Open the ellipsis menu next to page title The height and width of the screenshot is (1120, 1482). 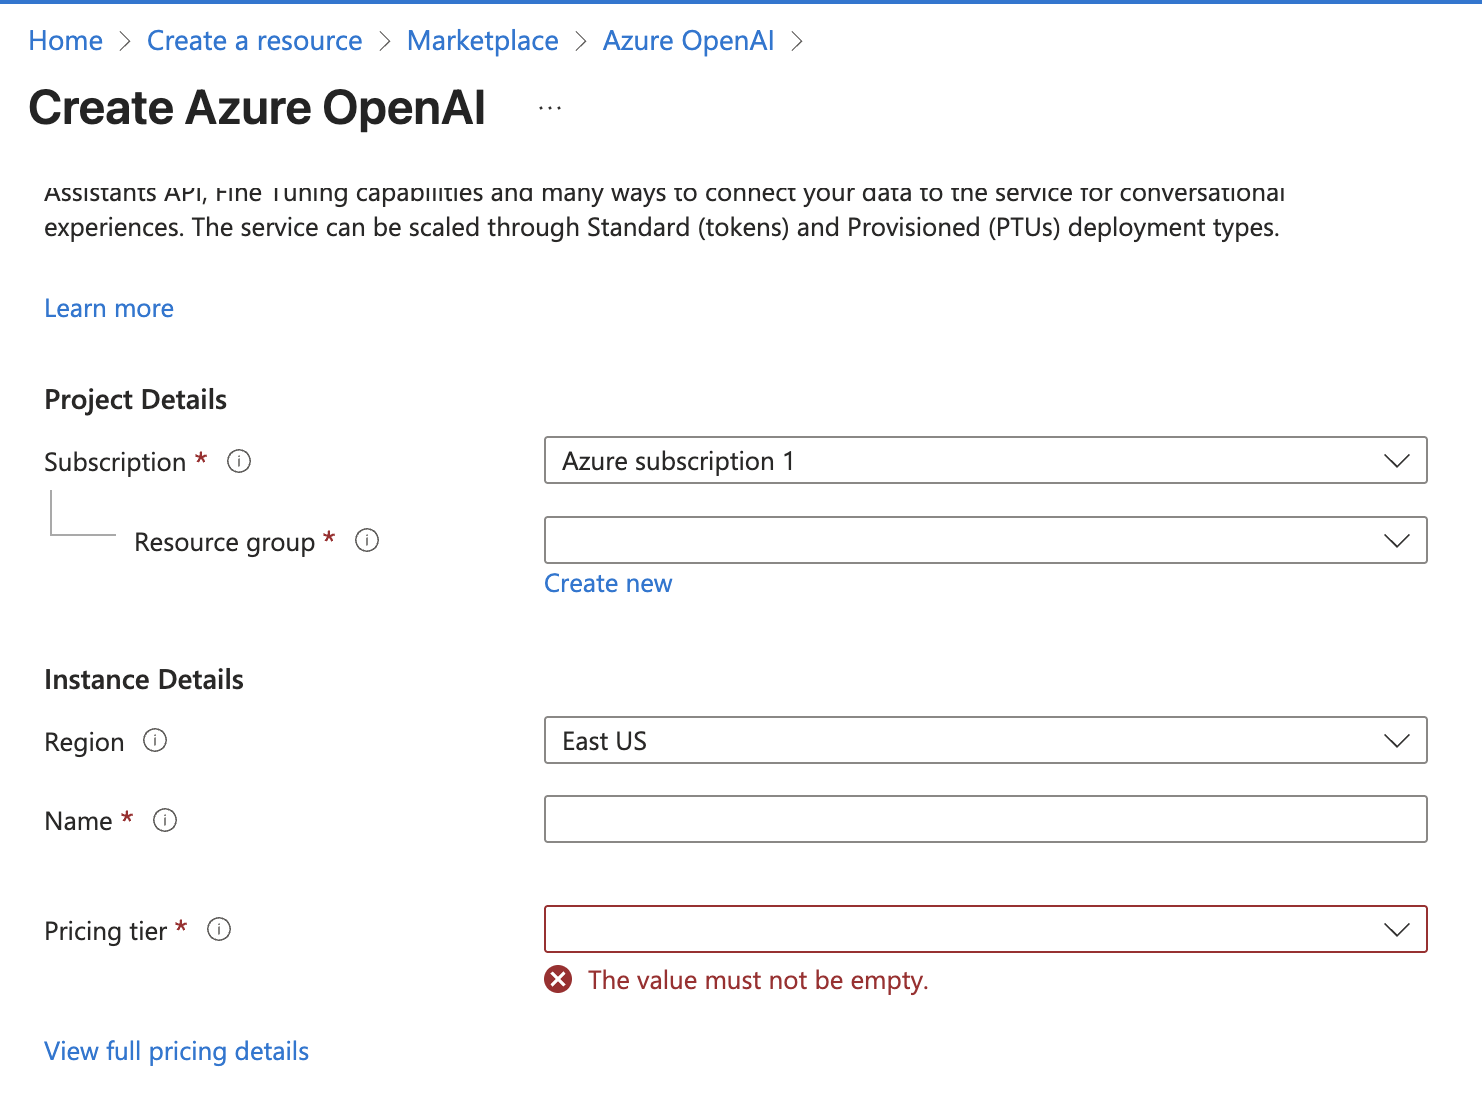click(x=548, y=107)
